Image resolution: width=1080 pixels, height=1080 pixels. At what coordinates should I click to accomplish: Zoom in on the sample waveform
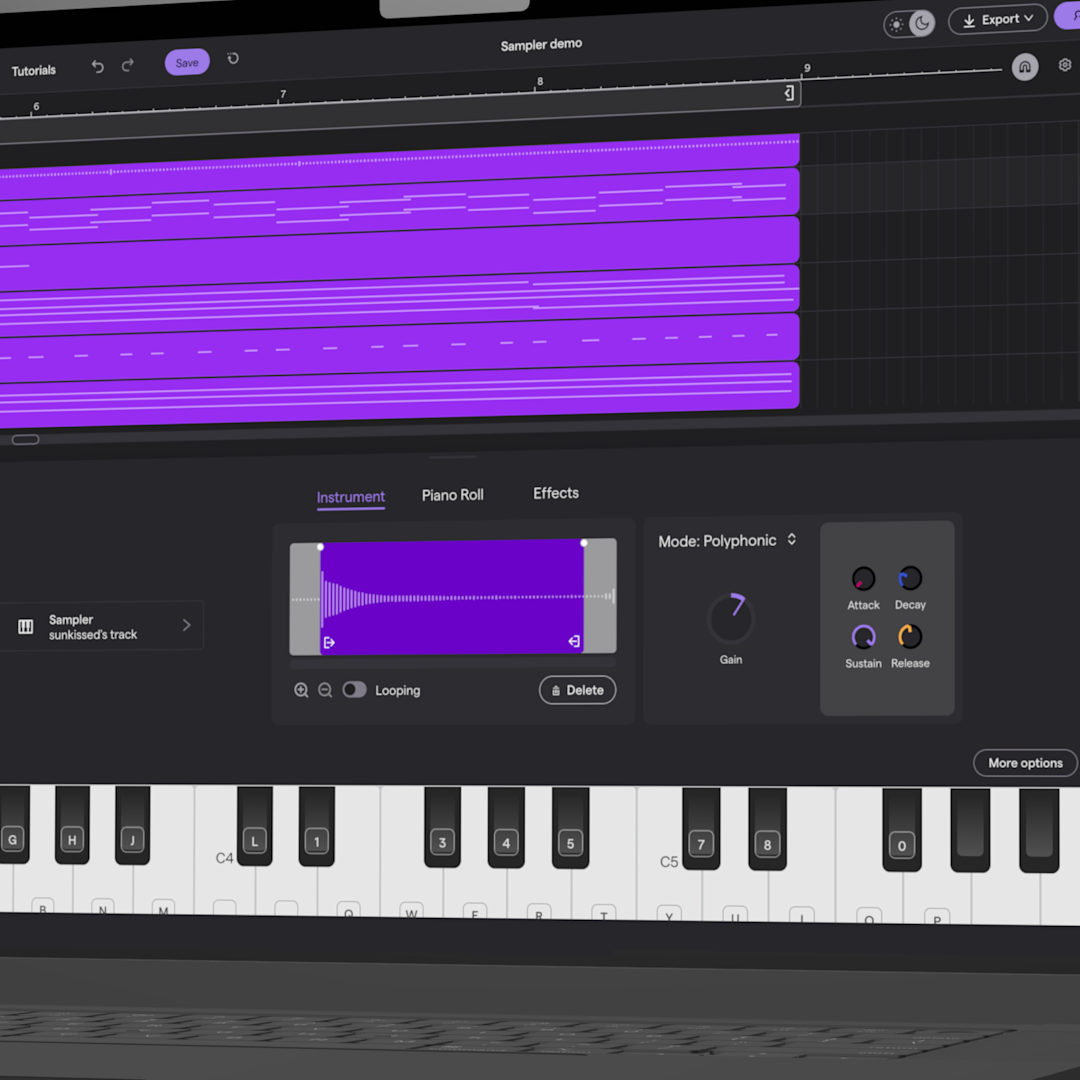point(301,690)
